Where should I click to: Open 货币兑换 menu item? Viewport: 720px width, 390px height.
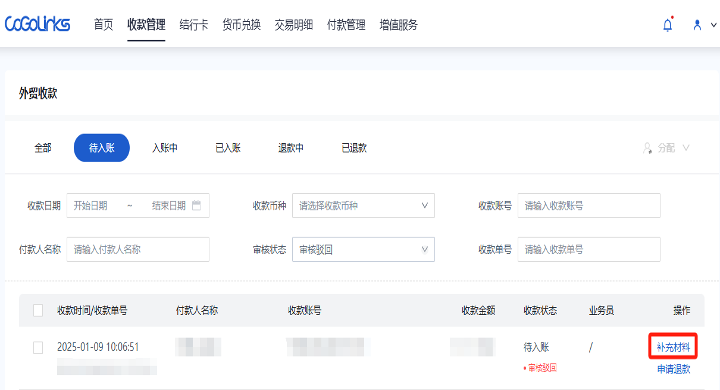242,25
